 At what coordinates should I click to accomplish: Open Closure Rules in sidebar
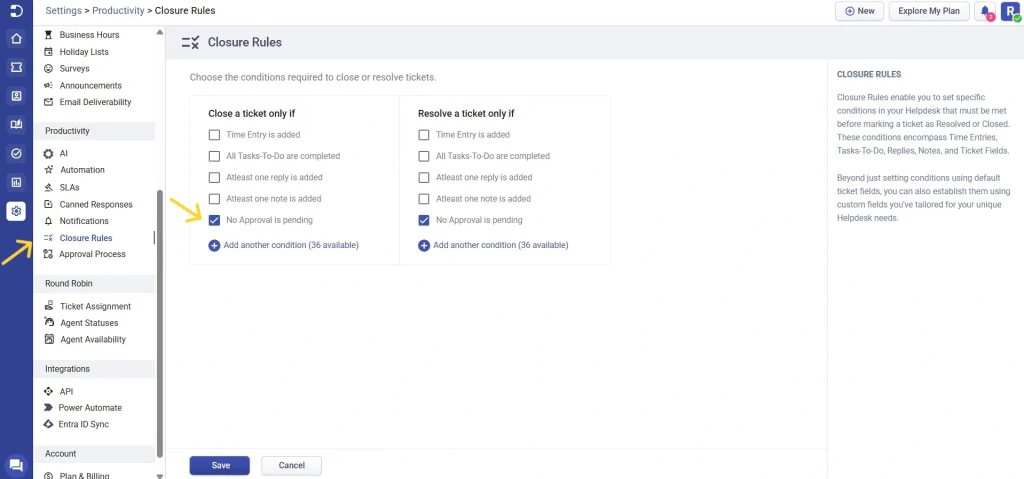86,238
